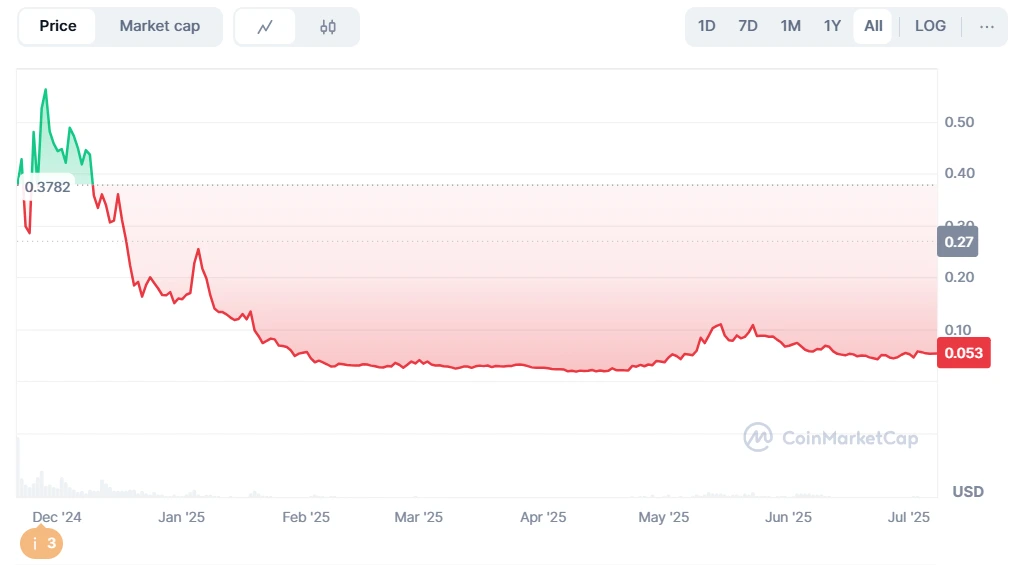Image resolution: width=1021 pixels, height=565 pixels.
Task: Click the Jul '25 axis label
Action: 908,517
